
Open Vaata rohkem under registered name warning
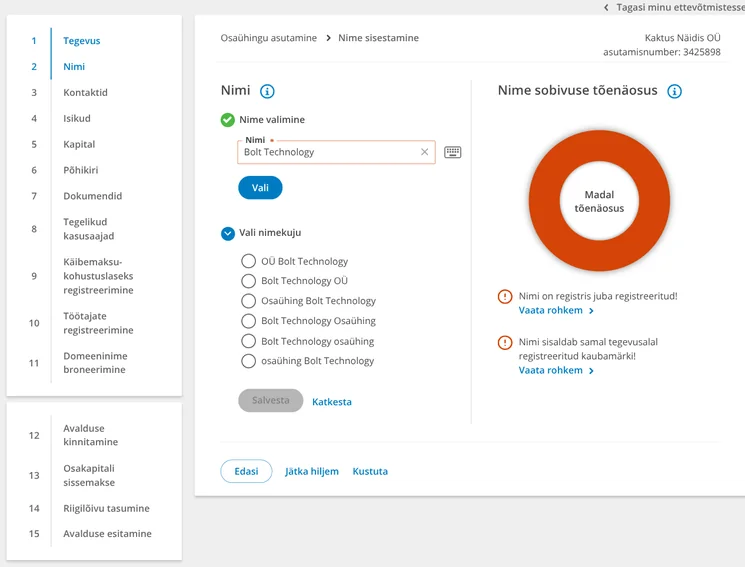550,311
